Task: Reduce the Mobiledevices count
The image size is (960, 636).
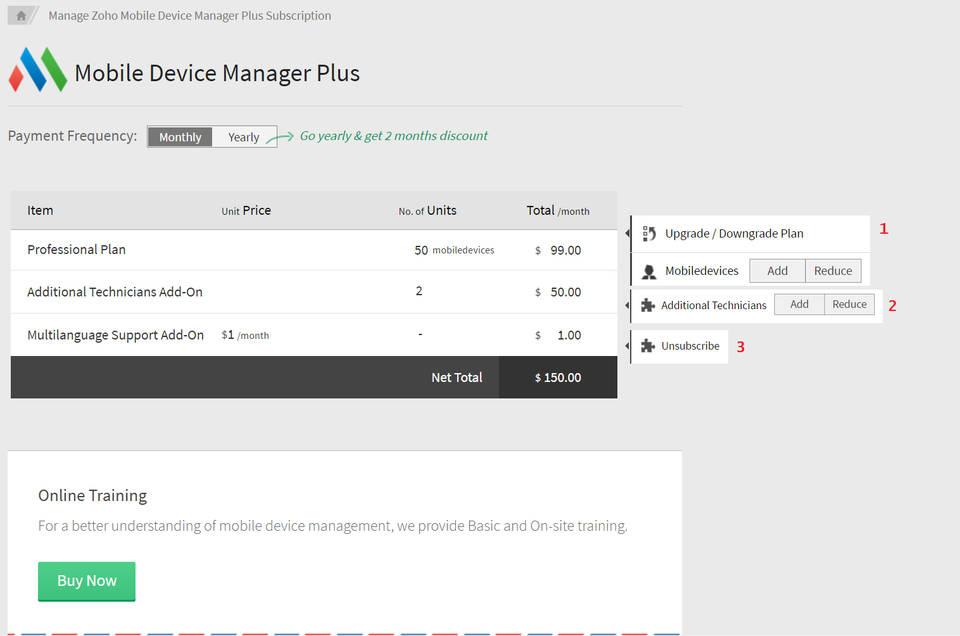Action: coord(832,270)
